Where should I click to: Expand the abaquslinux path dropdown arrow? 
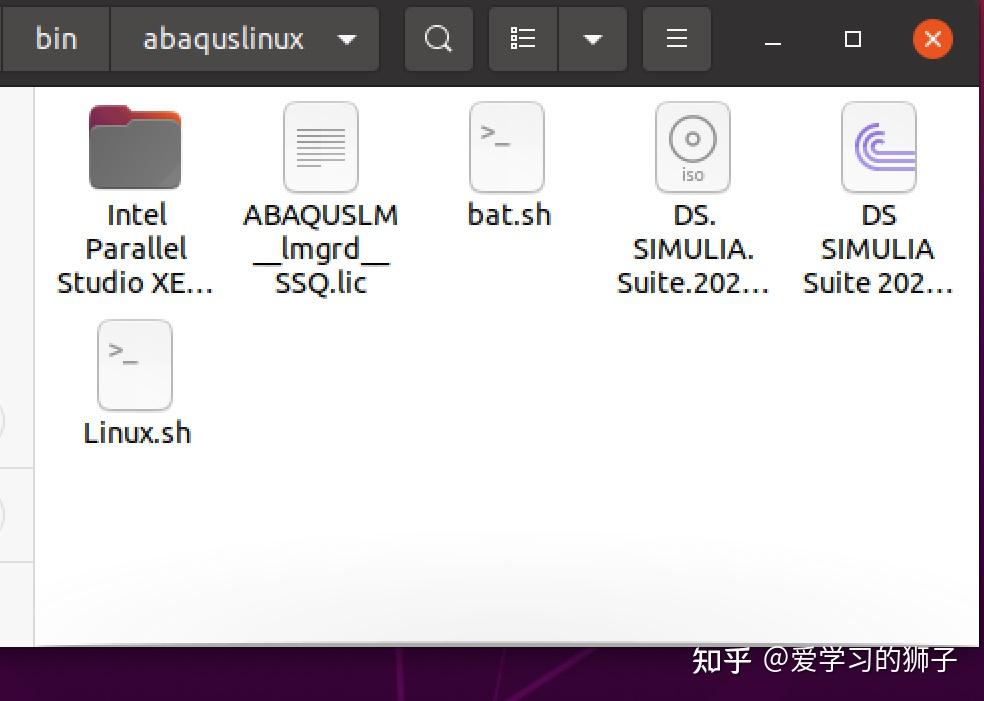345,39
